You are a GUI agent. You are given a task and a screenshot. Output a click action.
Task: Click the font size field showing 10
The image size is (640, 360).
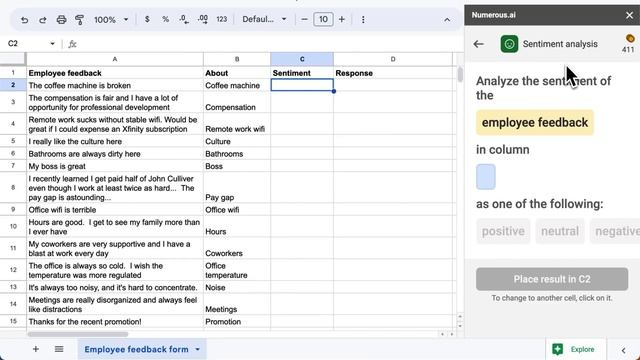click(x=323, y=19)
